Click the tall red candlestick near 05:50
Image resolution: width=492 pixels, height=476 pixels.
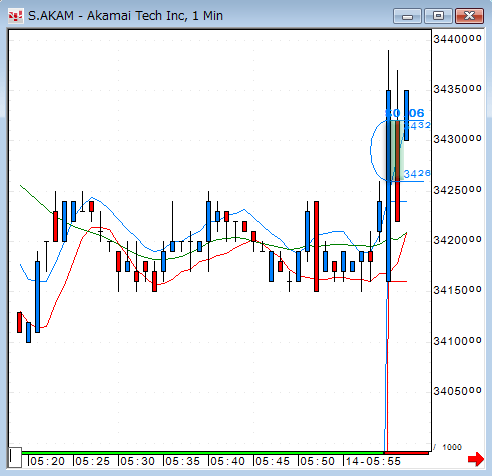click(x=316, y=246)
